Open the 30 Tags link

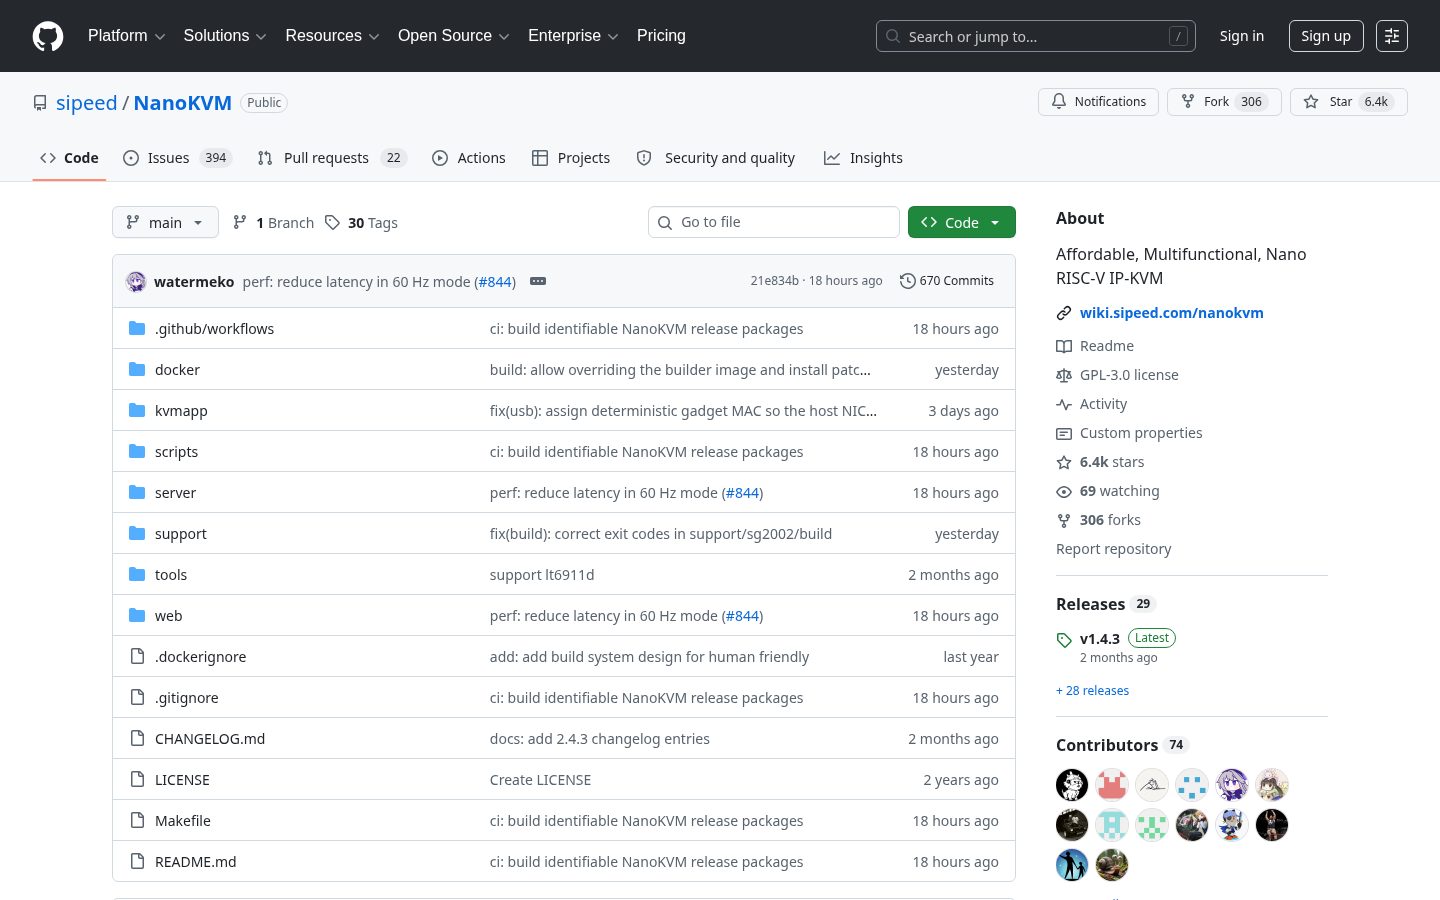click(361, 223)
